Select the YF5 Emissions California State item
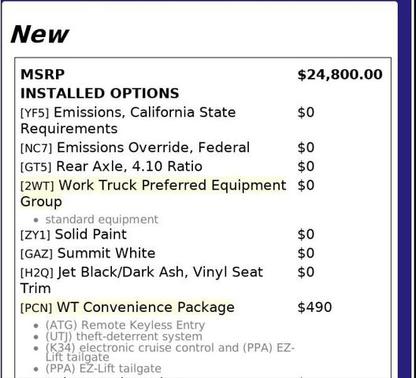This screenshot has height=378, width=416. click(x=128, y=120)
